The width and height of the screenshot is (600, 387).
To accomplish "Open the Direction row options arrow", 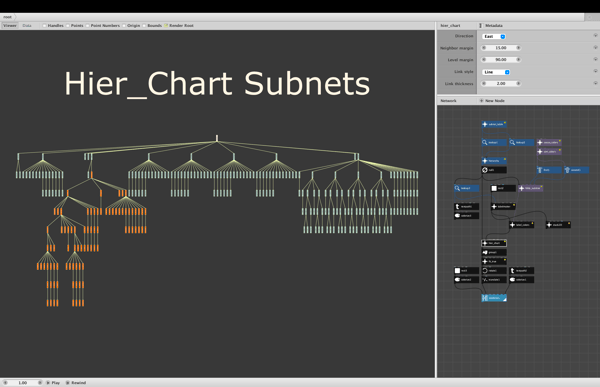I will [595, 36].
